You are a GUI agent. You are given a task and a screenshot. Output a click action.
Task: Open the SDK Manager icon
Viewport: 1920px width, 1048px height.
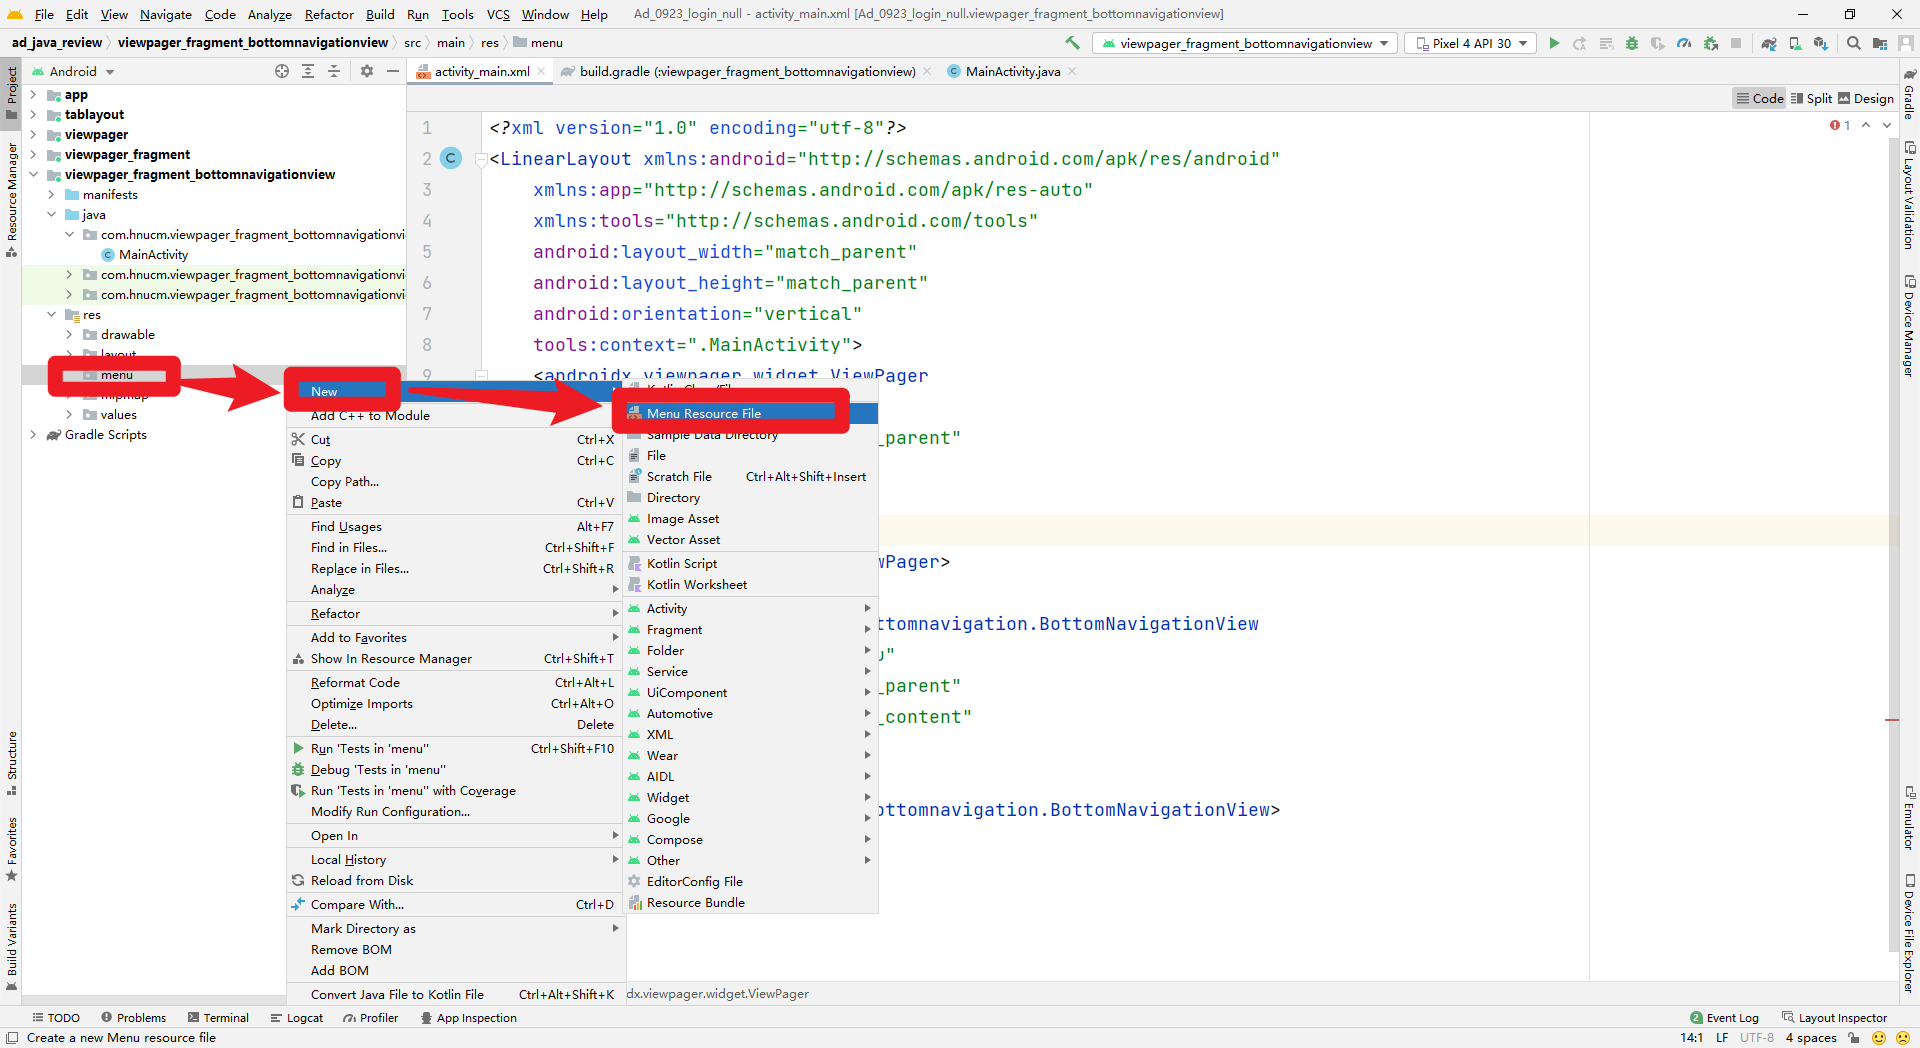(x=1821, y=43)
